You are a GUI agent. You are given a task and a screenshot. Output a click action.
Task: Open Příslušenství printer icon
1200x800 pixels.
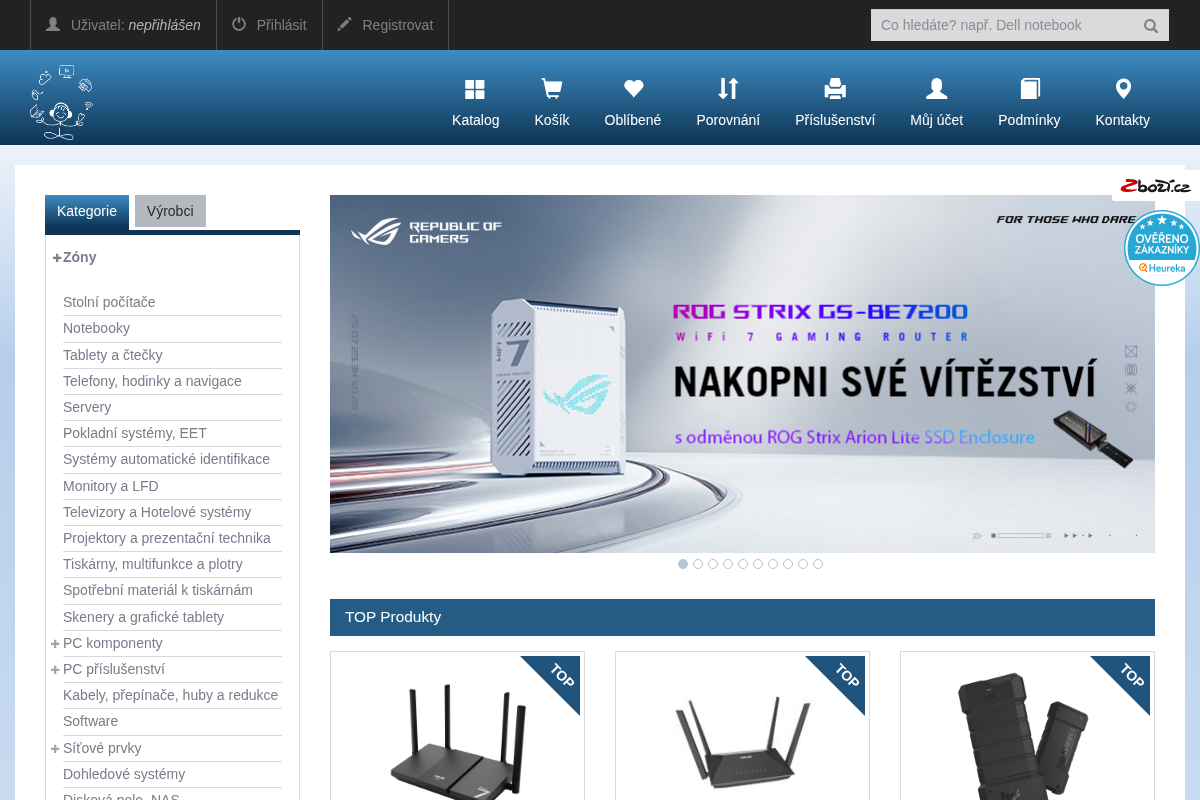pyautogui.click(x=835, y=89)
